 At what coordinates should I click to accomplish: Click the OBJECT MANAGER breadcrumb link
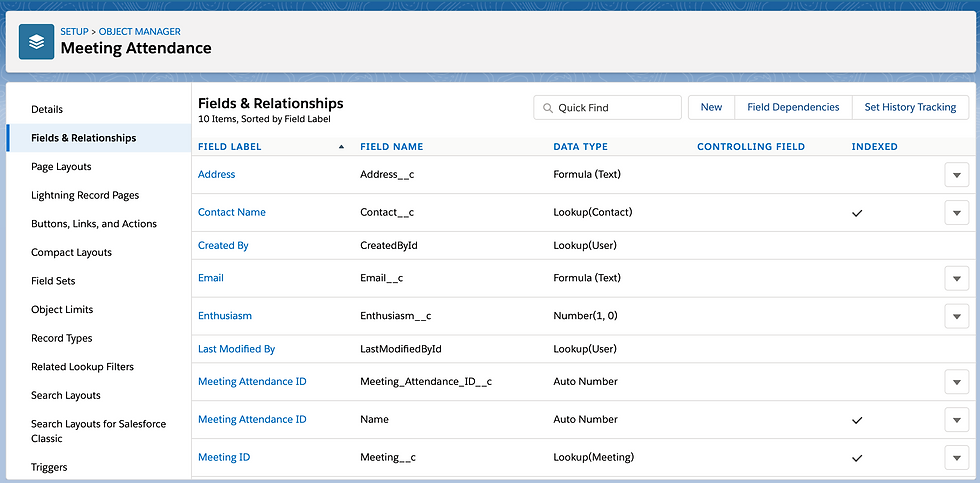click(x=140, y=31)
